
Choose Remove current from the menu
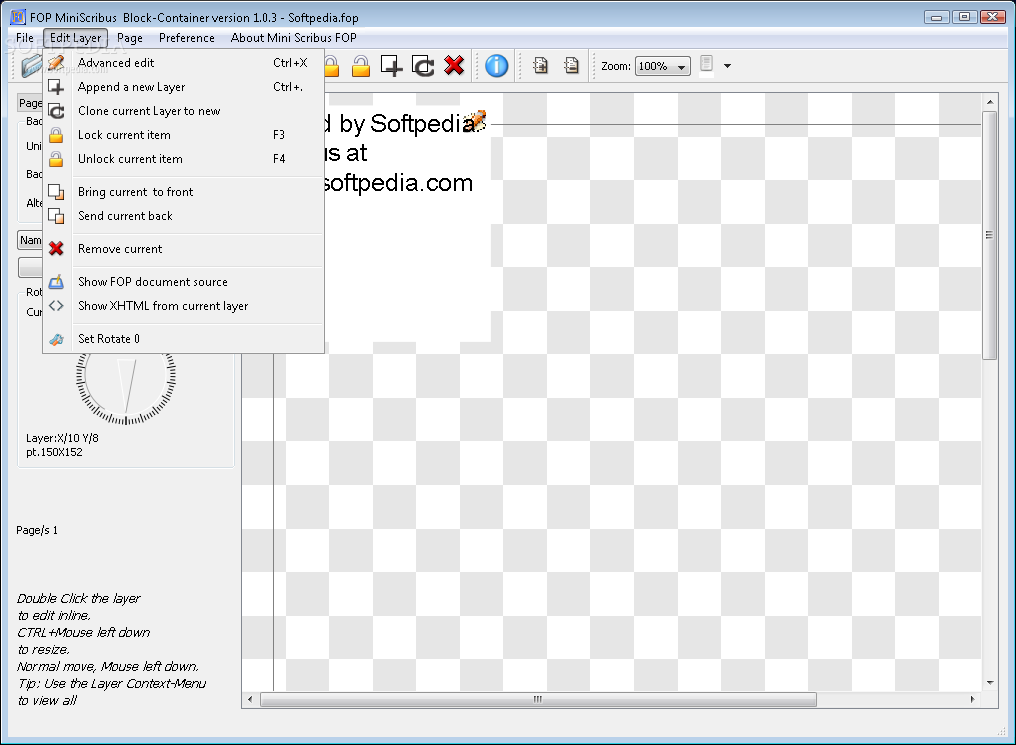183,249
